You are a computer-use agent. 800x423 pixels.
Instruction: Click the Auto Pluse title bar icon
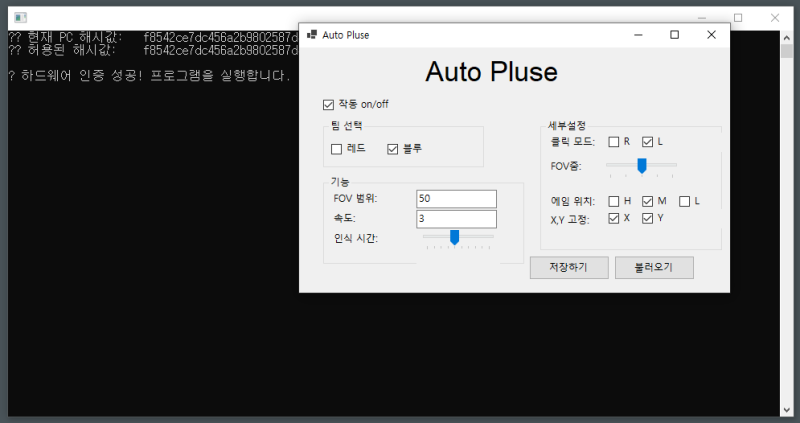point(312,35)
